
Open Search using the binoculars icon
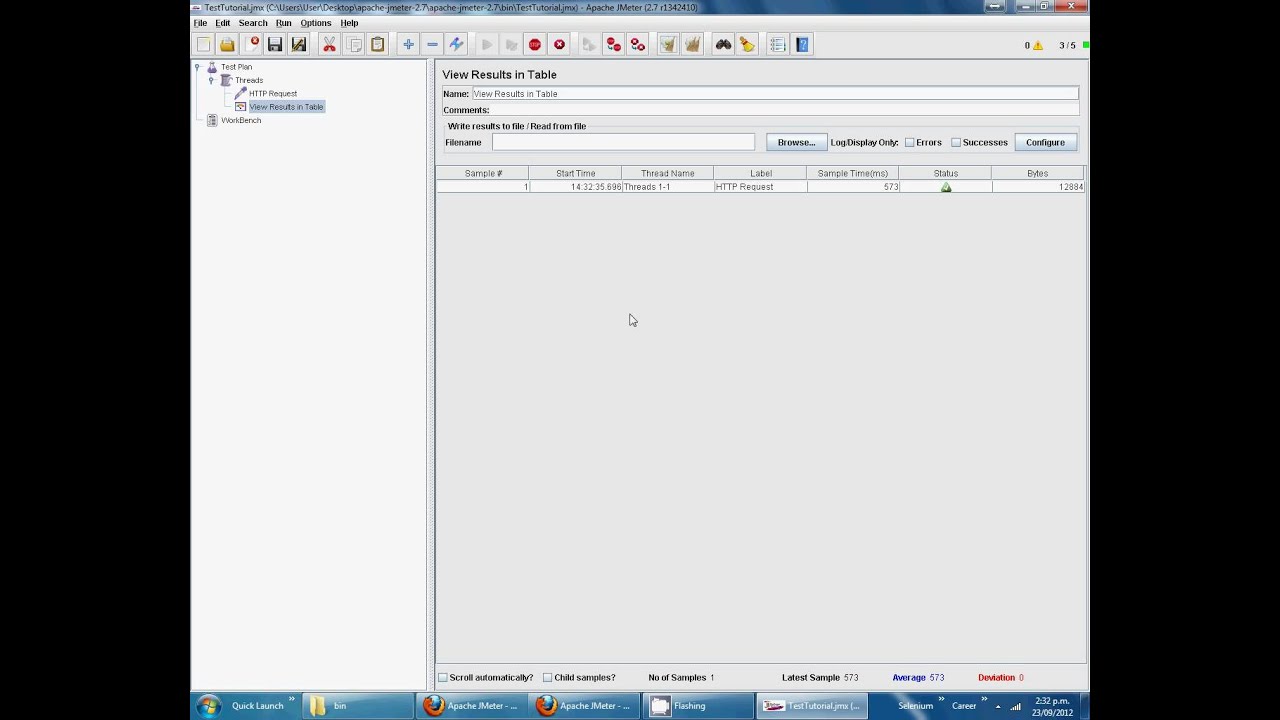click(x=723, y=45)
